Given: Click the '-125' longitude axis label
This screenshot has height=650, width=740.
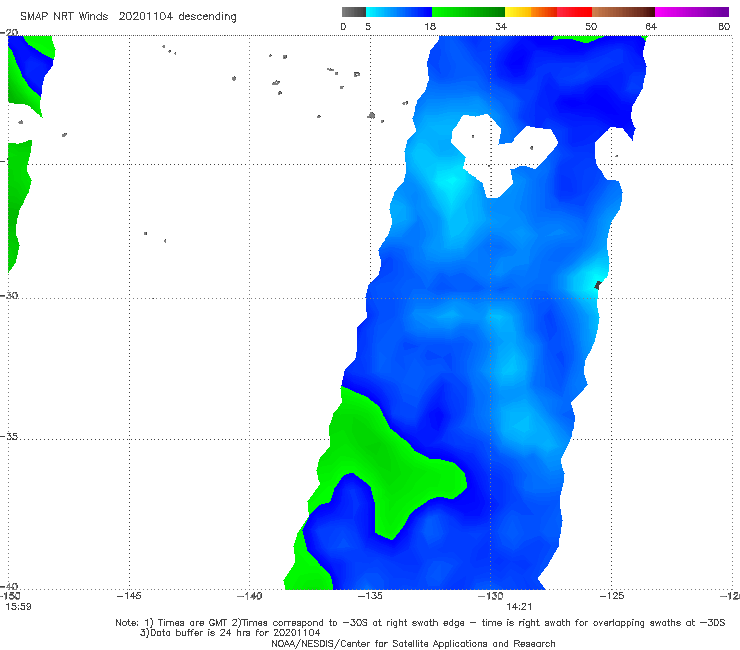Looking at the screenshot, I should [611, 596].
